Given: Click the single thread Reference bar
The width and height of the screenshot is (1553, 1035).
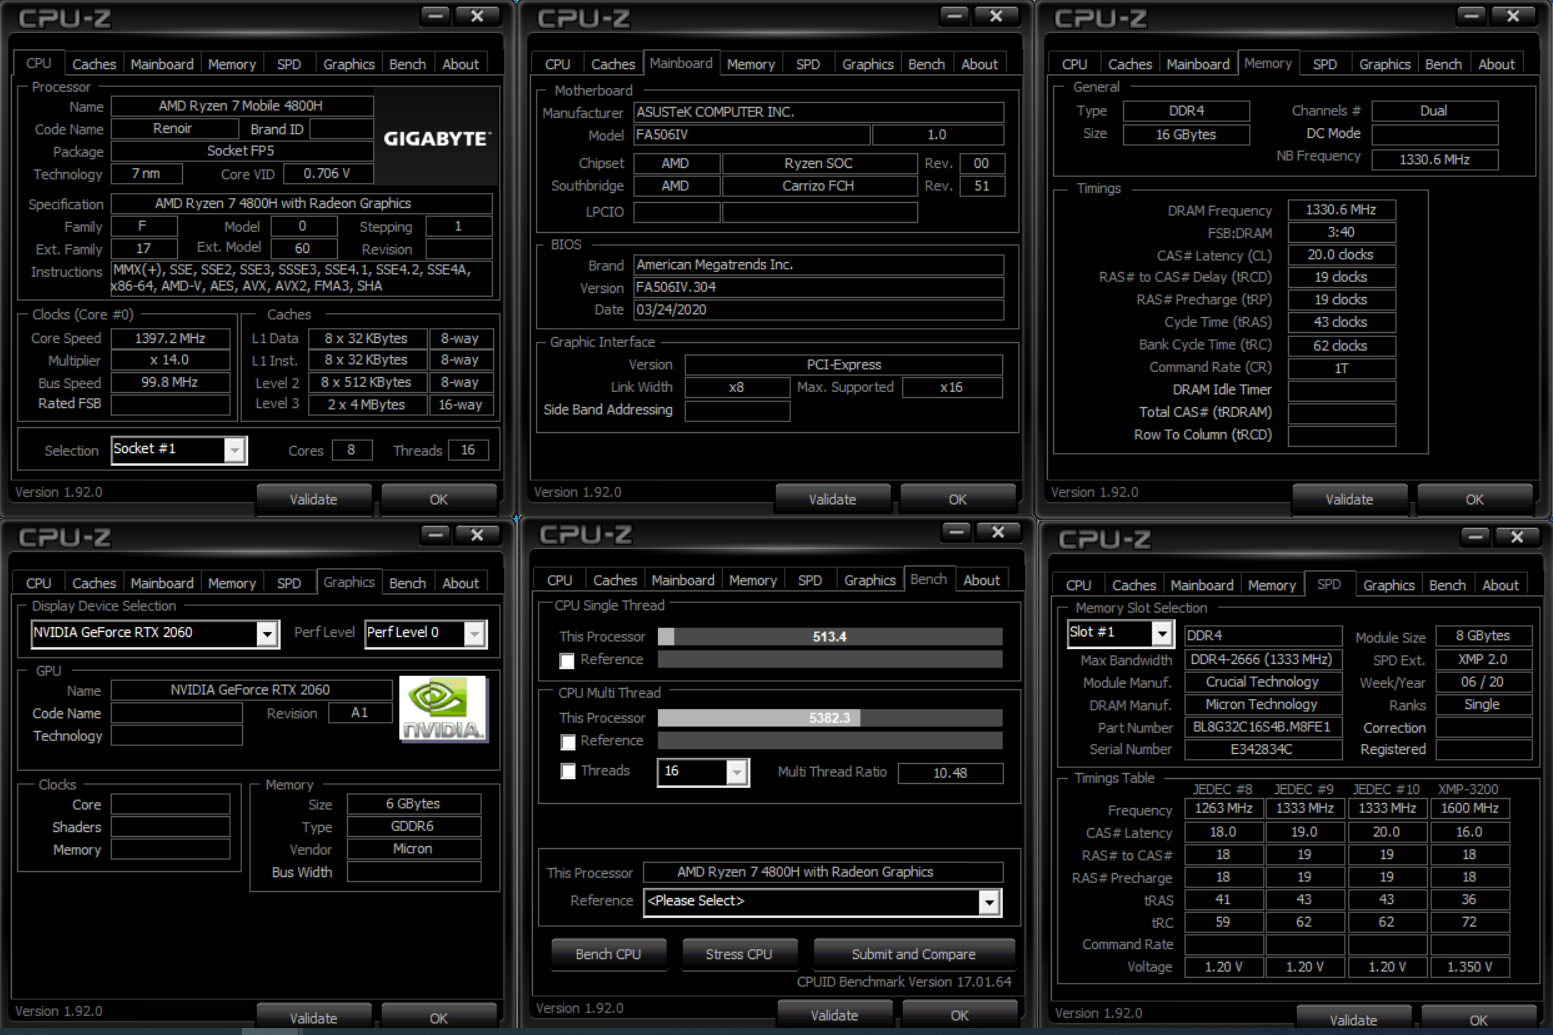Looking at the screenshot, I should pyautogui.click(x=830, y=660).
